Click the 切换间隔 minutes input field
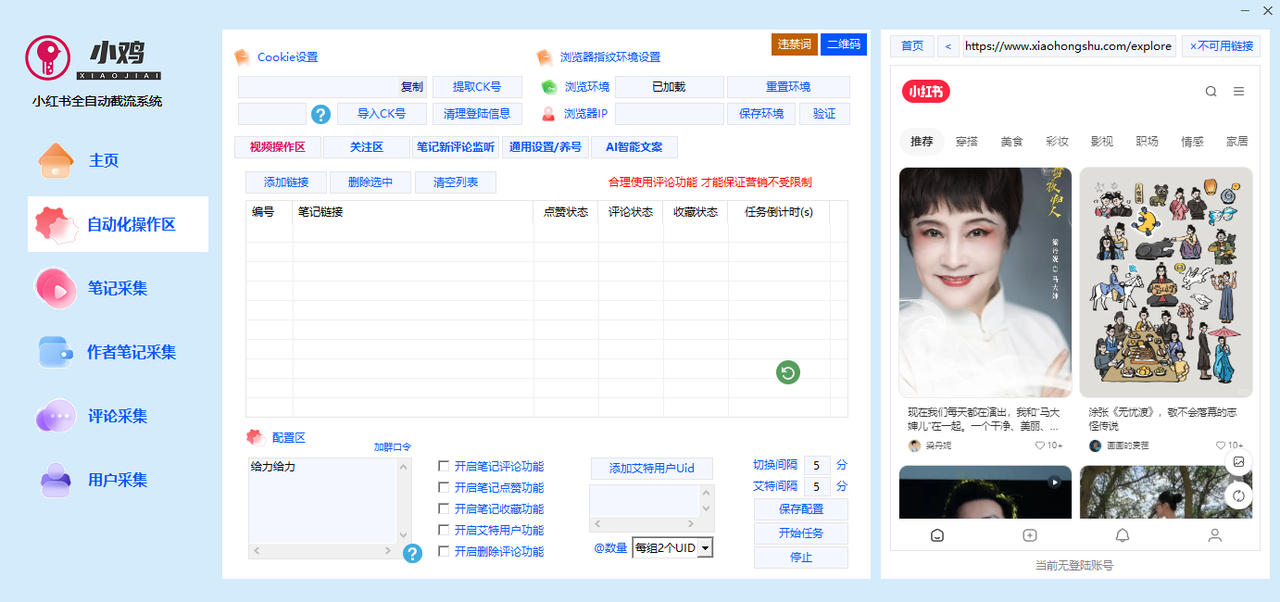 point(817,465)
